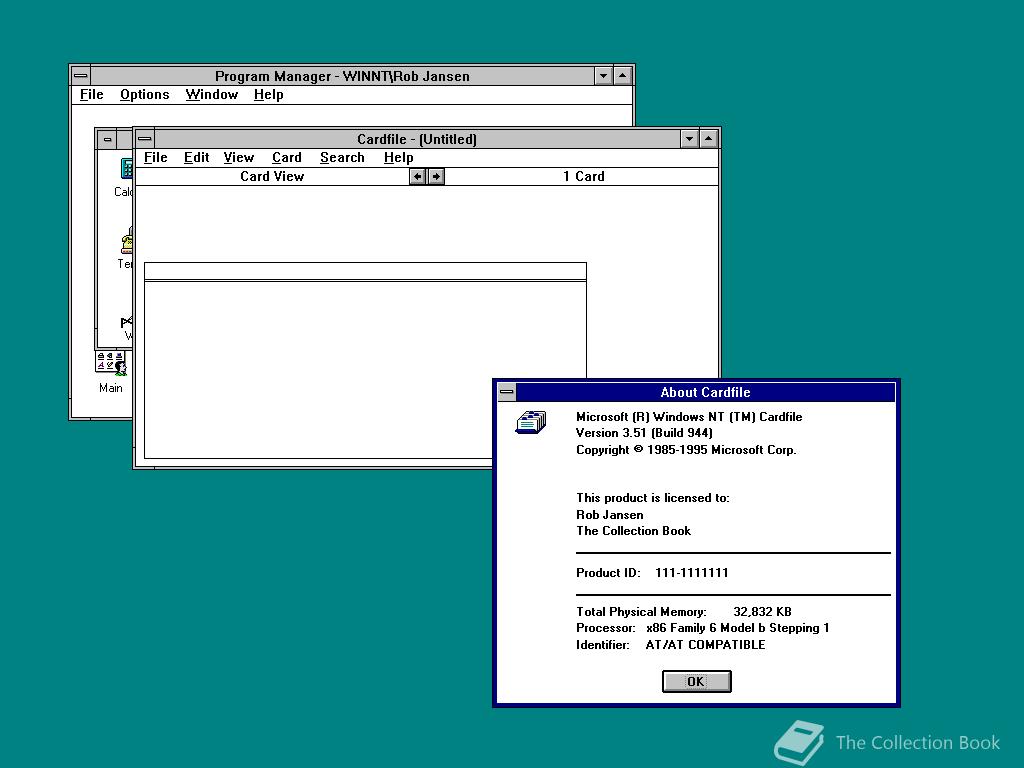Open the Edit menu in Cardfile
Image resolution: width=1024 pixels, height=768 pixels.
pyautogui.click(x=196, y=157)
